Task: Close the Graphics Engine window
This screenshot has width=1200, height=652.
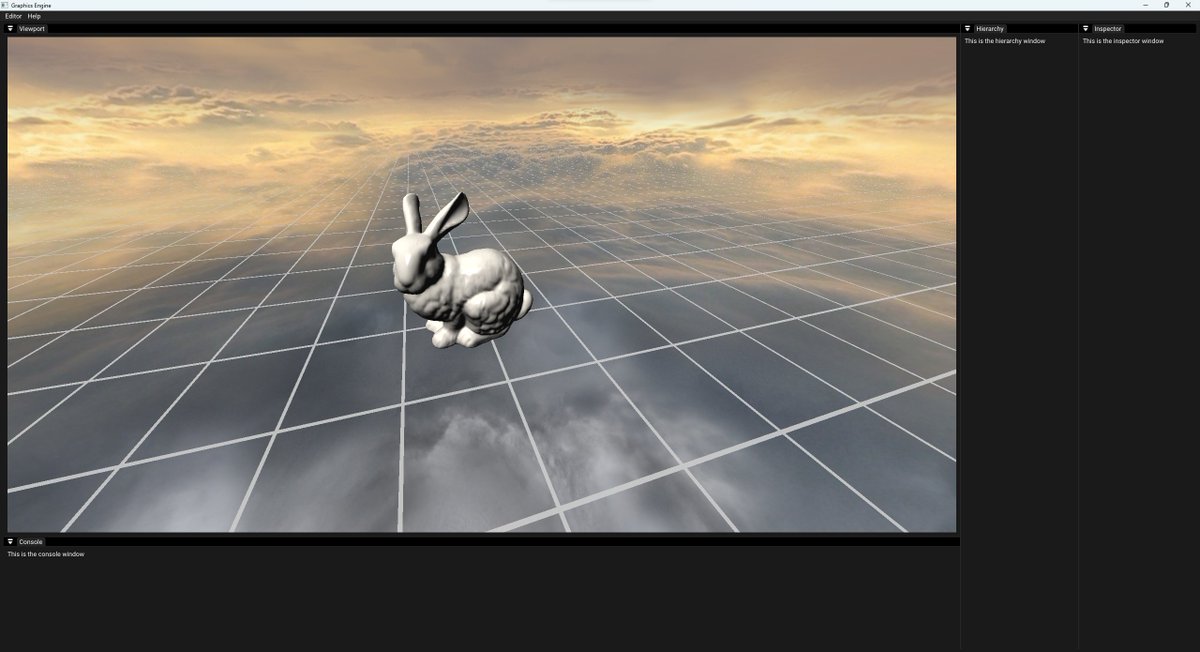Action: [1188, 5]
